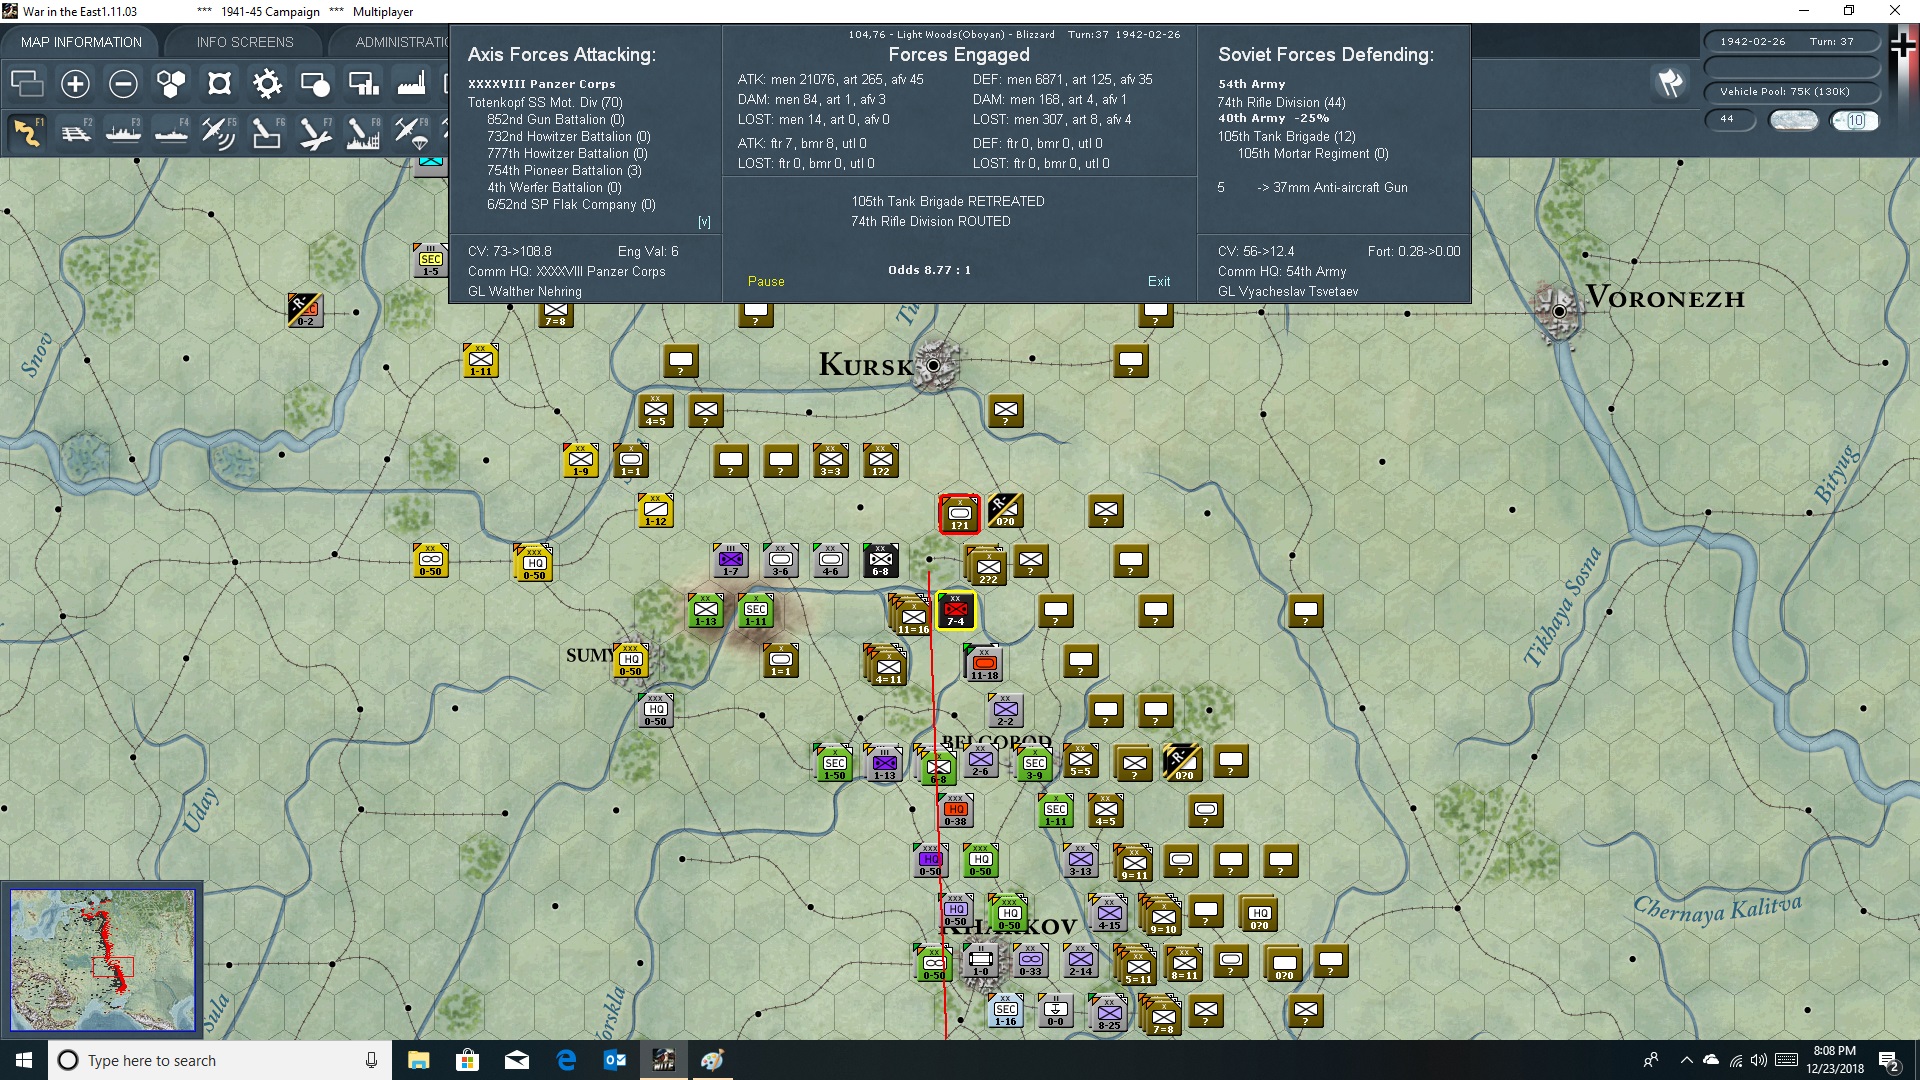1920x1080 pixels.
Task: Click the 74th Rifle Division entry
Action: coord(1281,102)
